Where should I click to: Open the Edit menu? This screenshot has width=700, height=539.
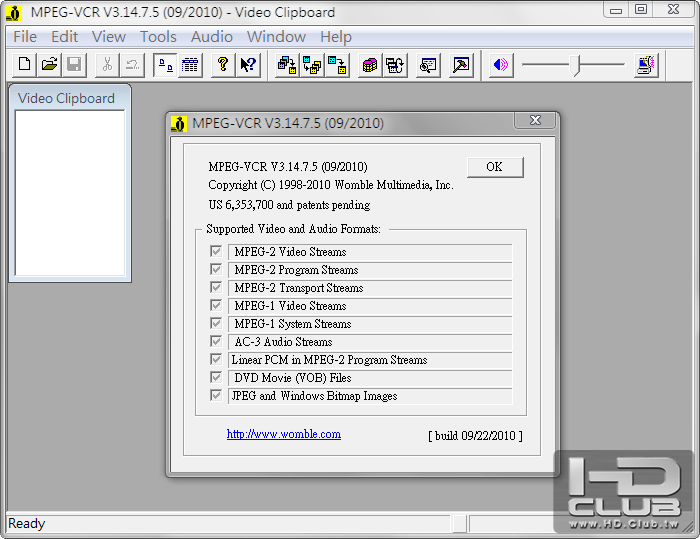coord(65,37)
